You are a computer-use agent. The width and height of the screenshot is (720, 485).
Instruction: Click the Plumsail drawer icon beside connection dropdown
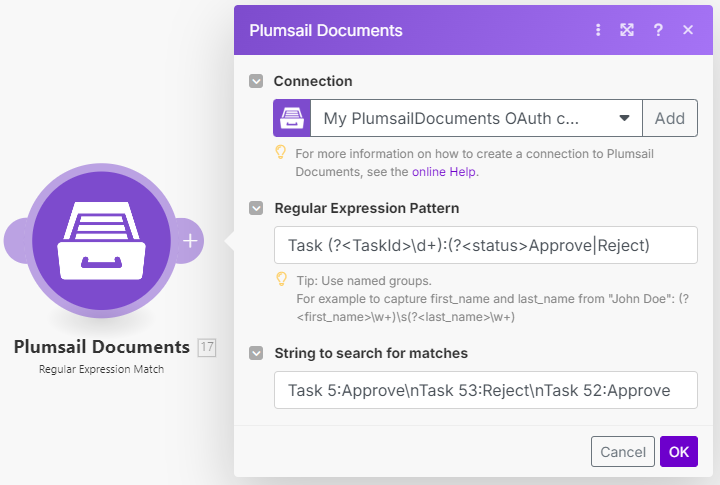pos(292,118)
